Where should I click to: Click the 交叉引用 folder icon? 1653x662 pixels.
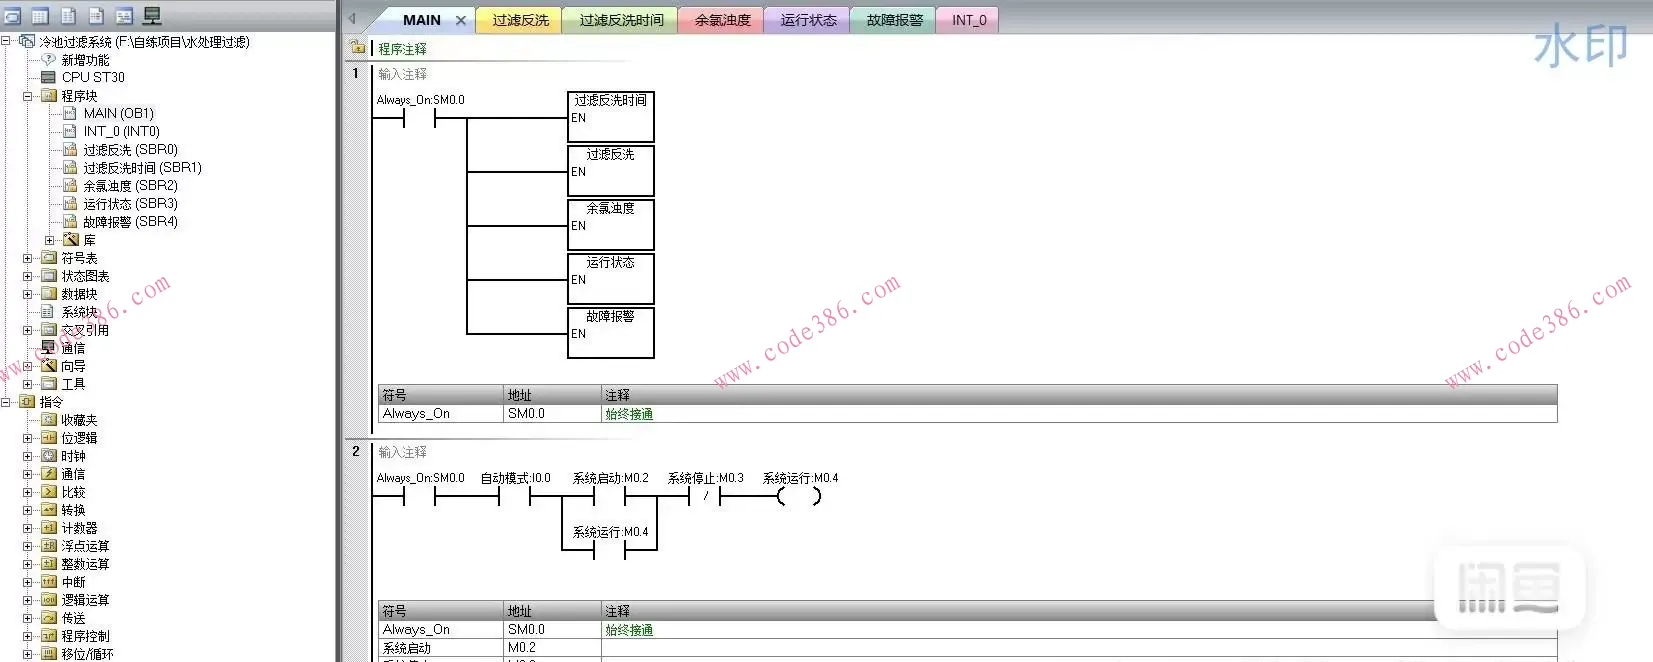point(48,330)
